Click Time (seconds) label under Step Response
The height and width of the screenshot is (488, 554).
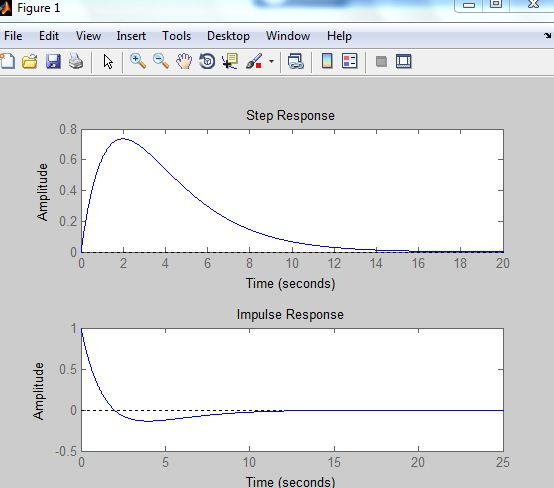coord(290,283)
